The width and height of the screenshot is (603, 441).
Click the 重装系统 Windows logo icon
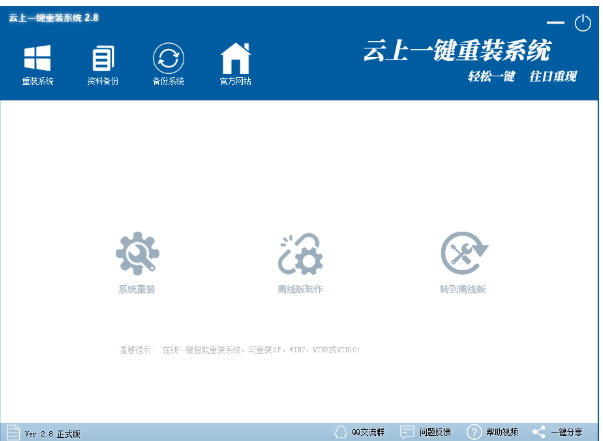[38, 57]
